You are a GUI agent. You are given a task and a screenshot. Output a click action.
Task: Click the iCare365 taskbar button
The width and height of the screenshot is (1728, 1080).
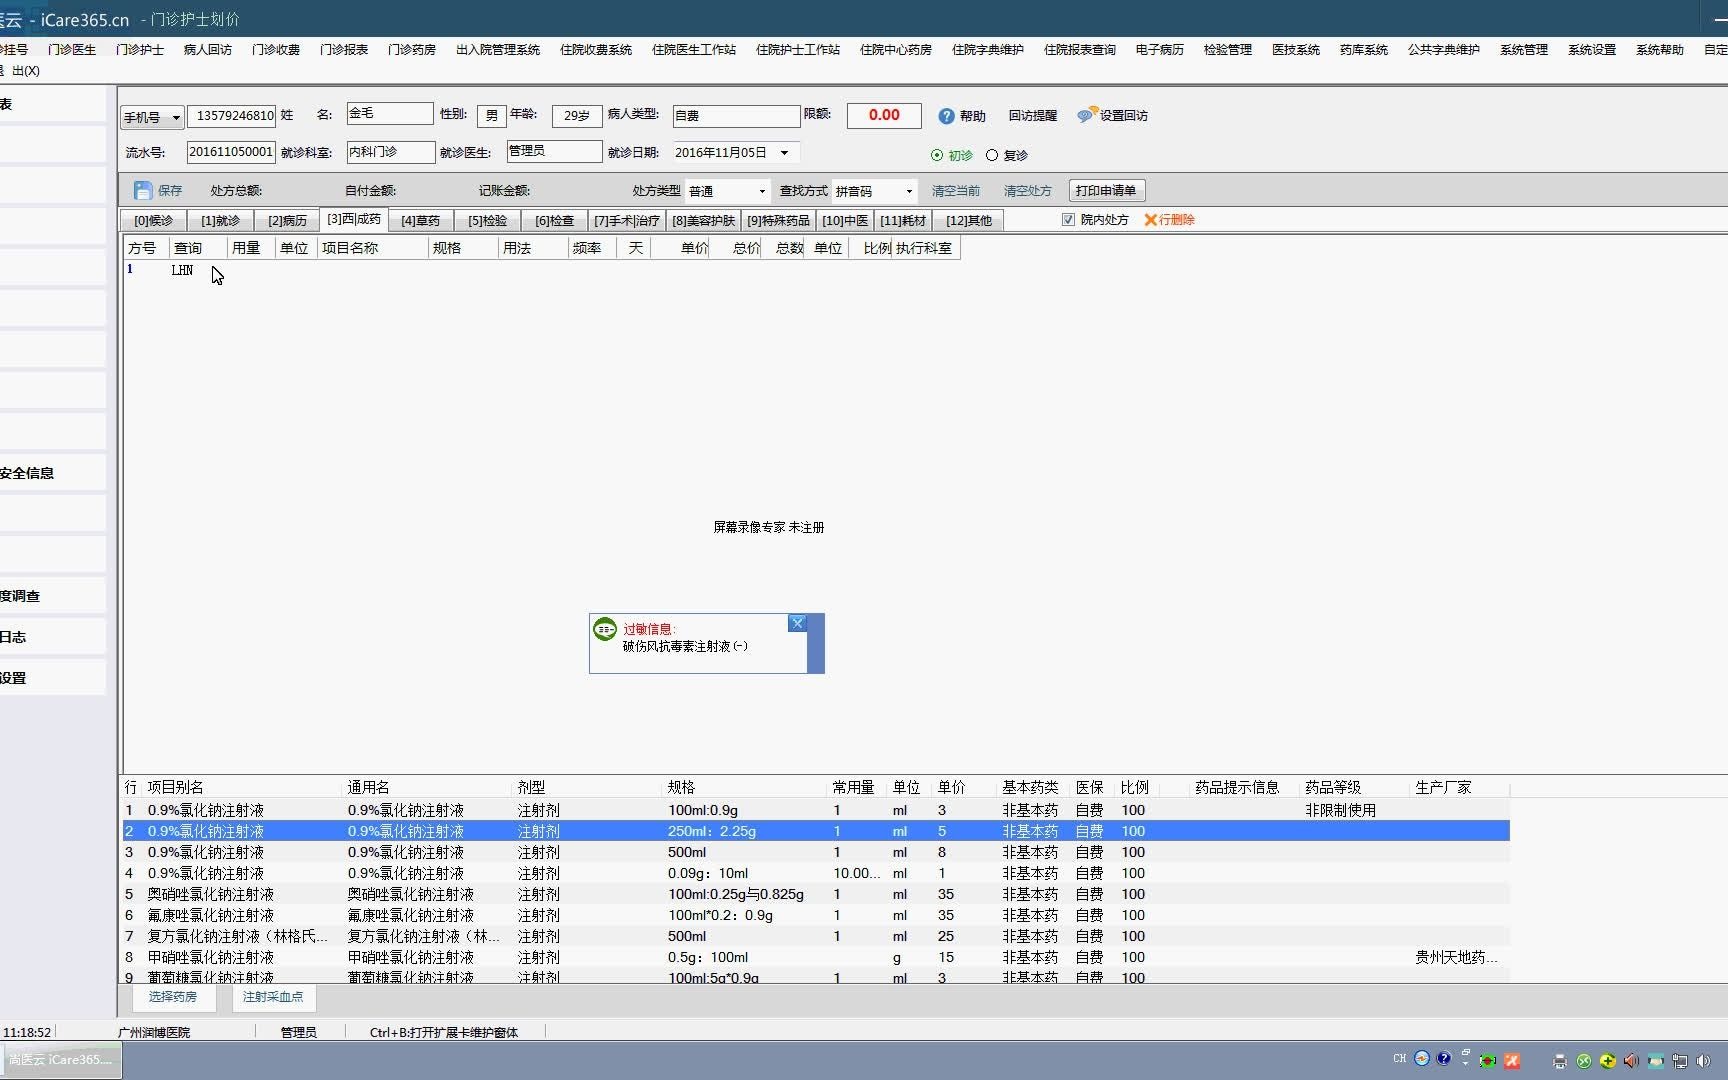(61, 1060)
